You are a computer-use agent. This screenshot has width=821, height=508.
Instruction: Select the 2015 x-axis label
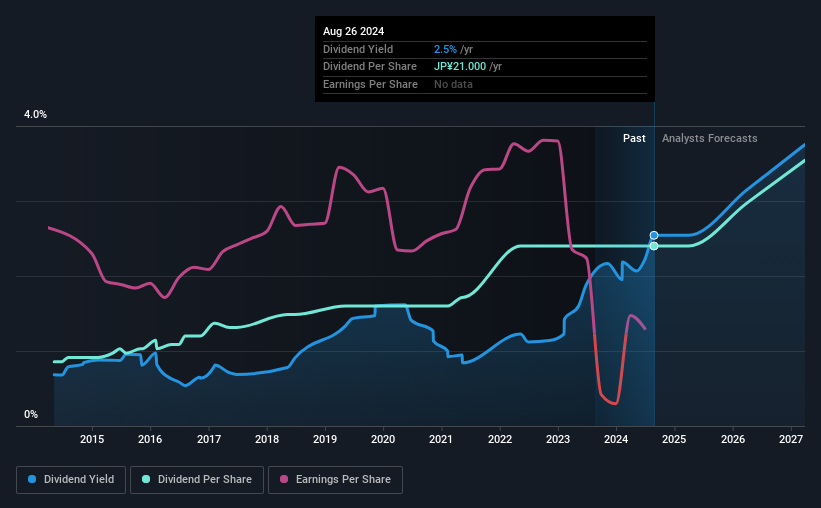coord(92,439)
